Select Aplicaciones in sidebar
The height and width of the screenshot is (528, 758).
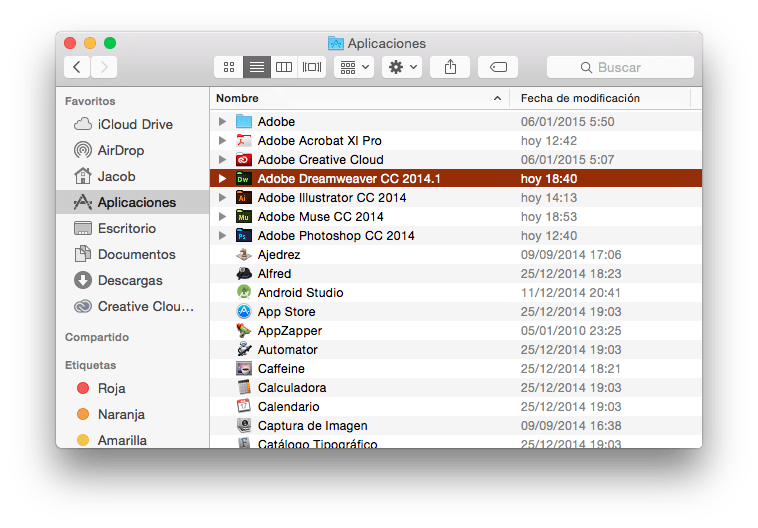coord(133,202)
